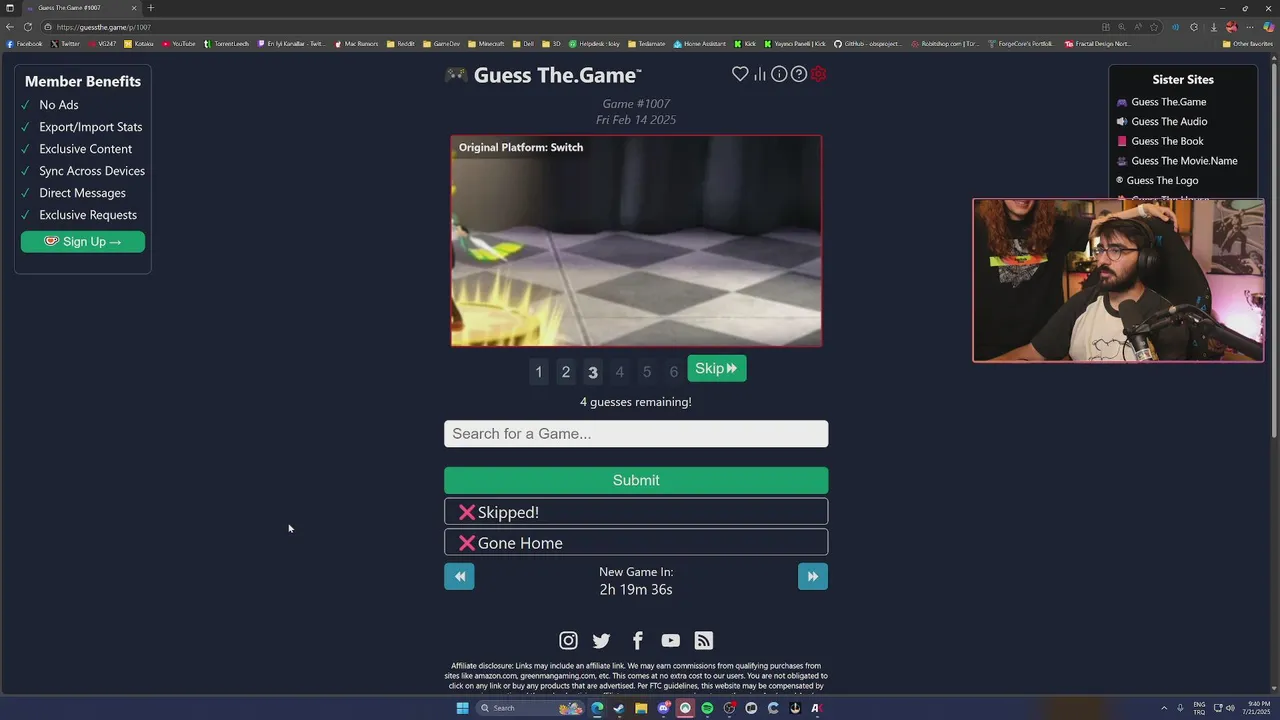This screenshot has width=1280, height=720.
Task: Show hidden tray icons chevron
Action: (1164, 708)
